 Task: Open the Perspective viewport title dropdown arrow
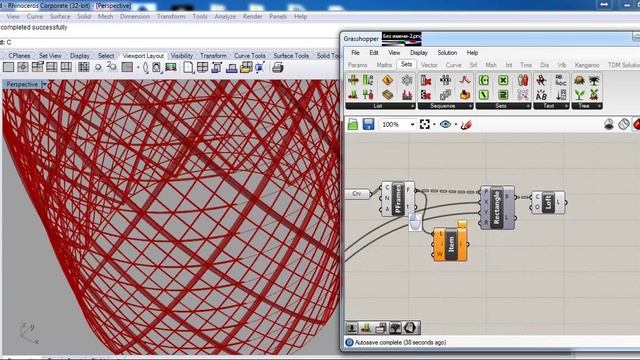point(44,84)
